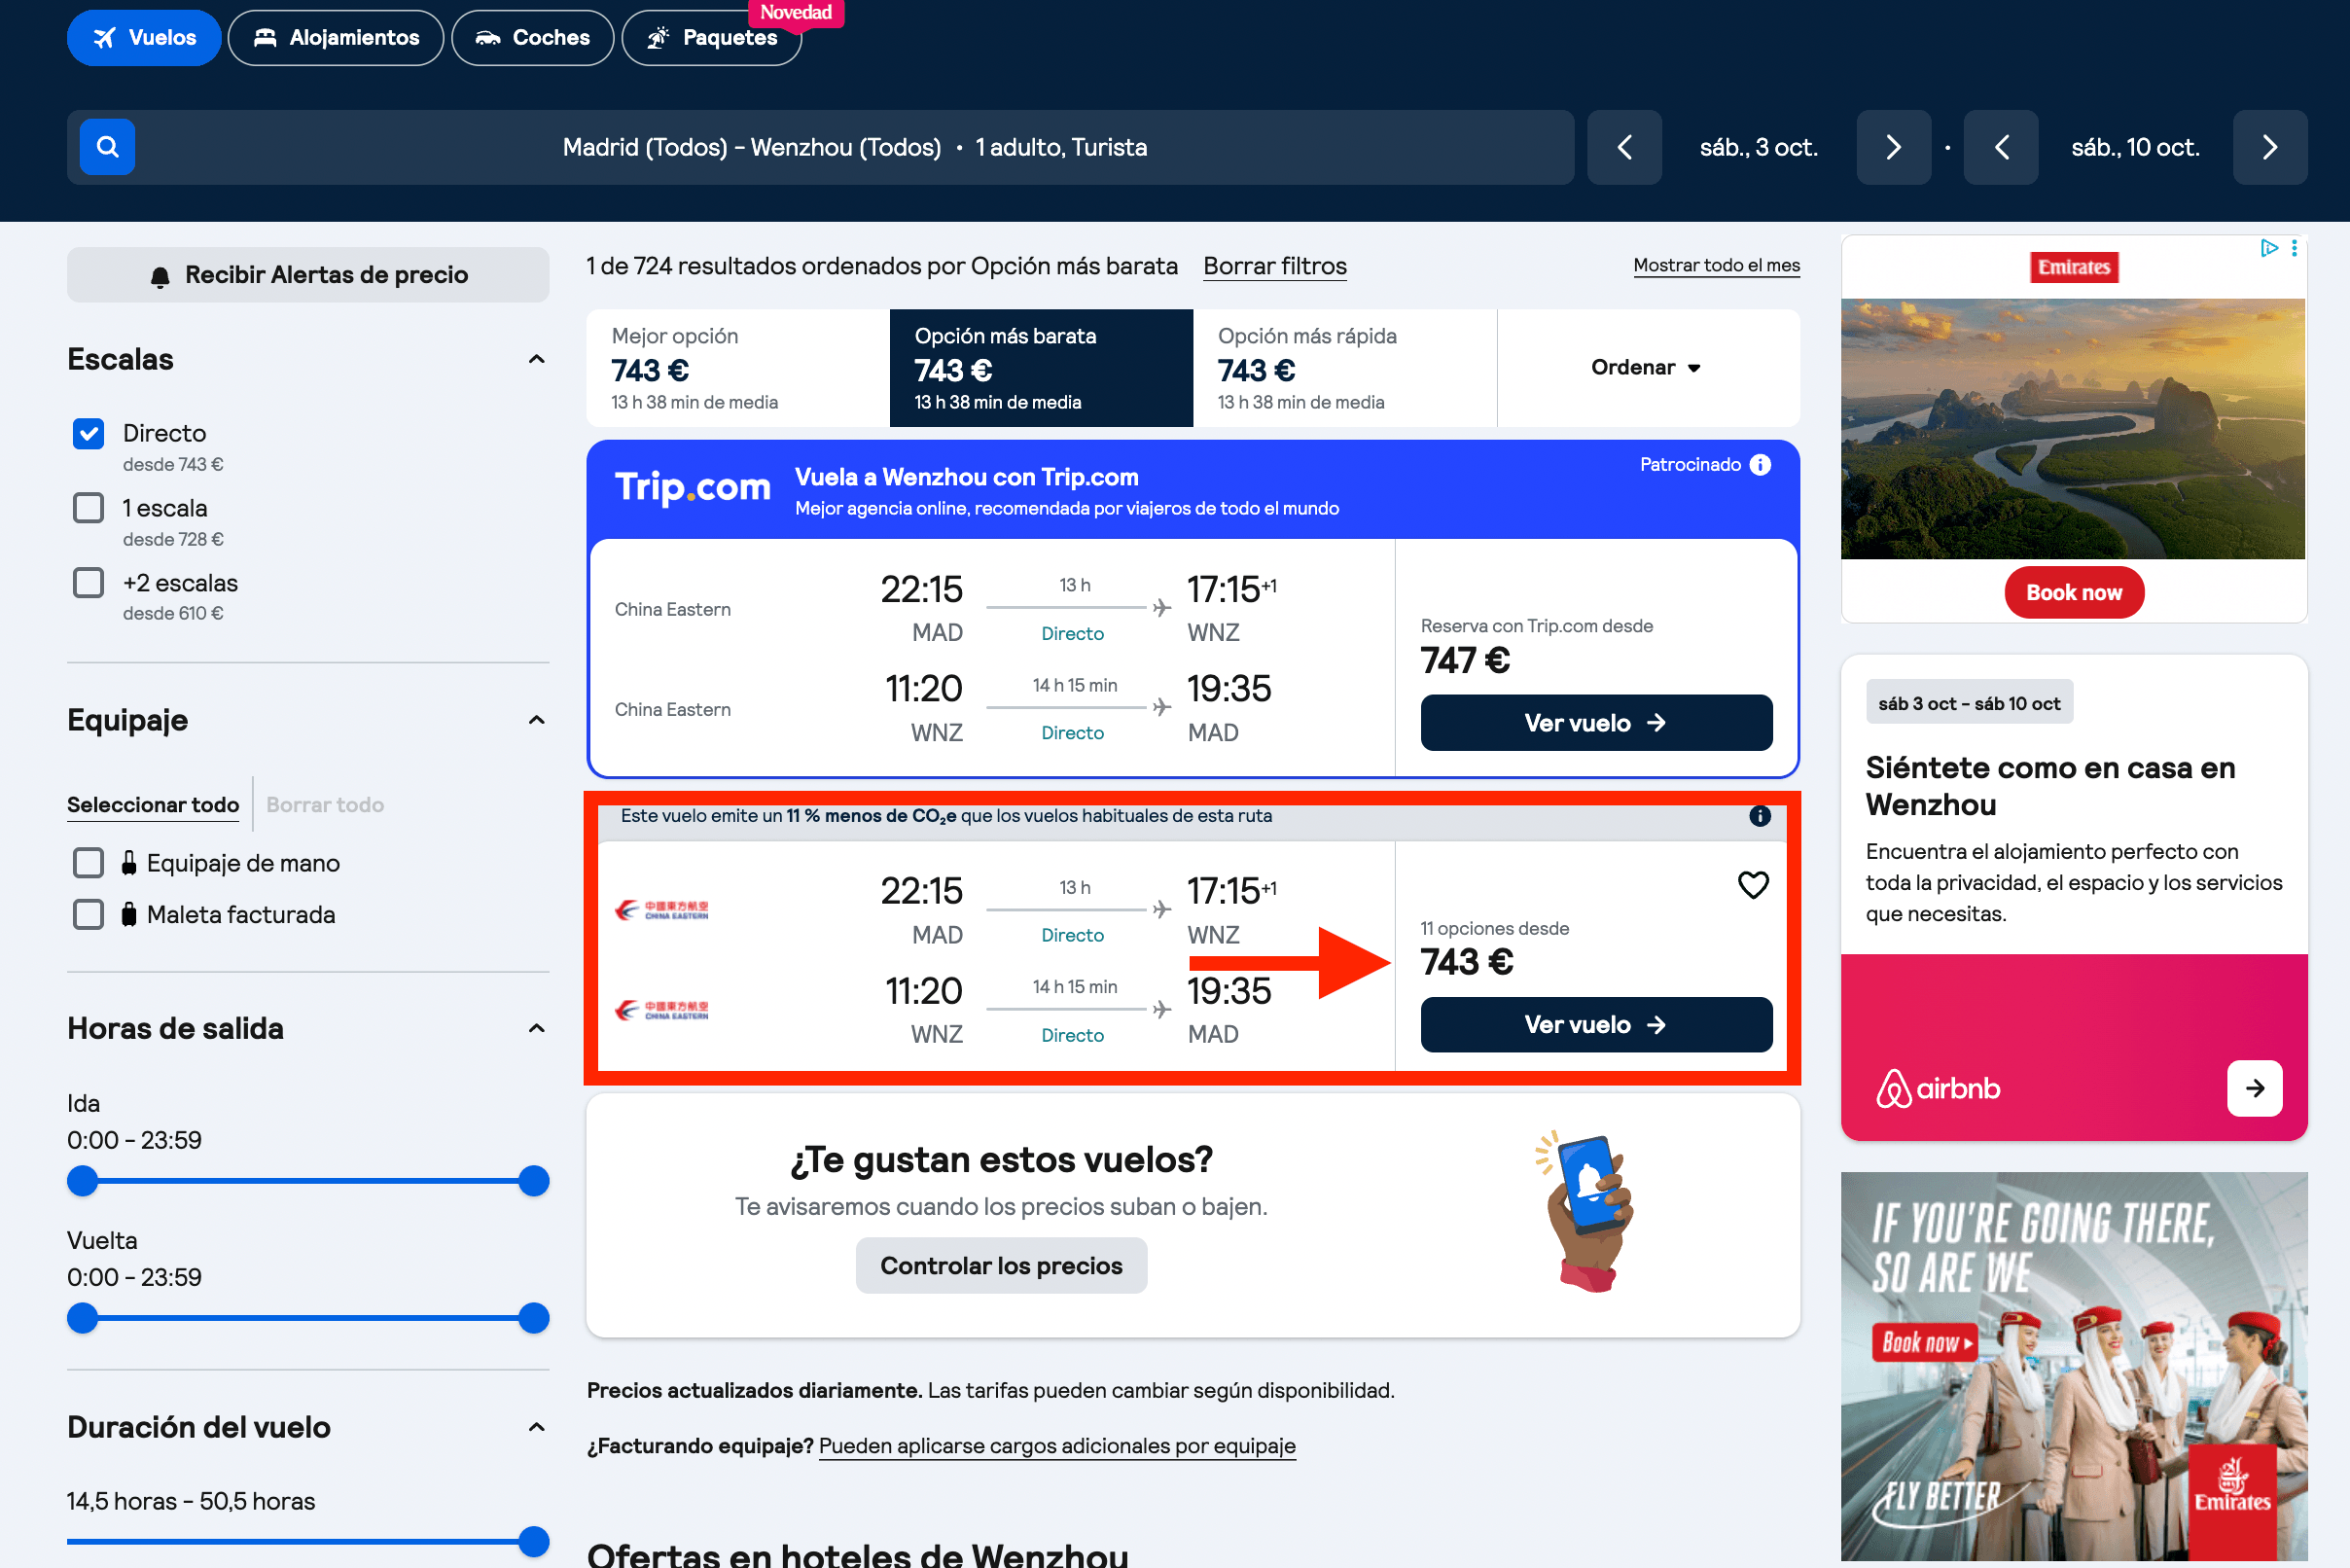Image resolution: width=2350 pixels, height=1568 pixels.
Task: Go to next day after sáb., 3 oct.
Action: pos(1893,147)
